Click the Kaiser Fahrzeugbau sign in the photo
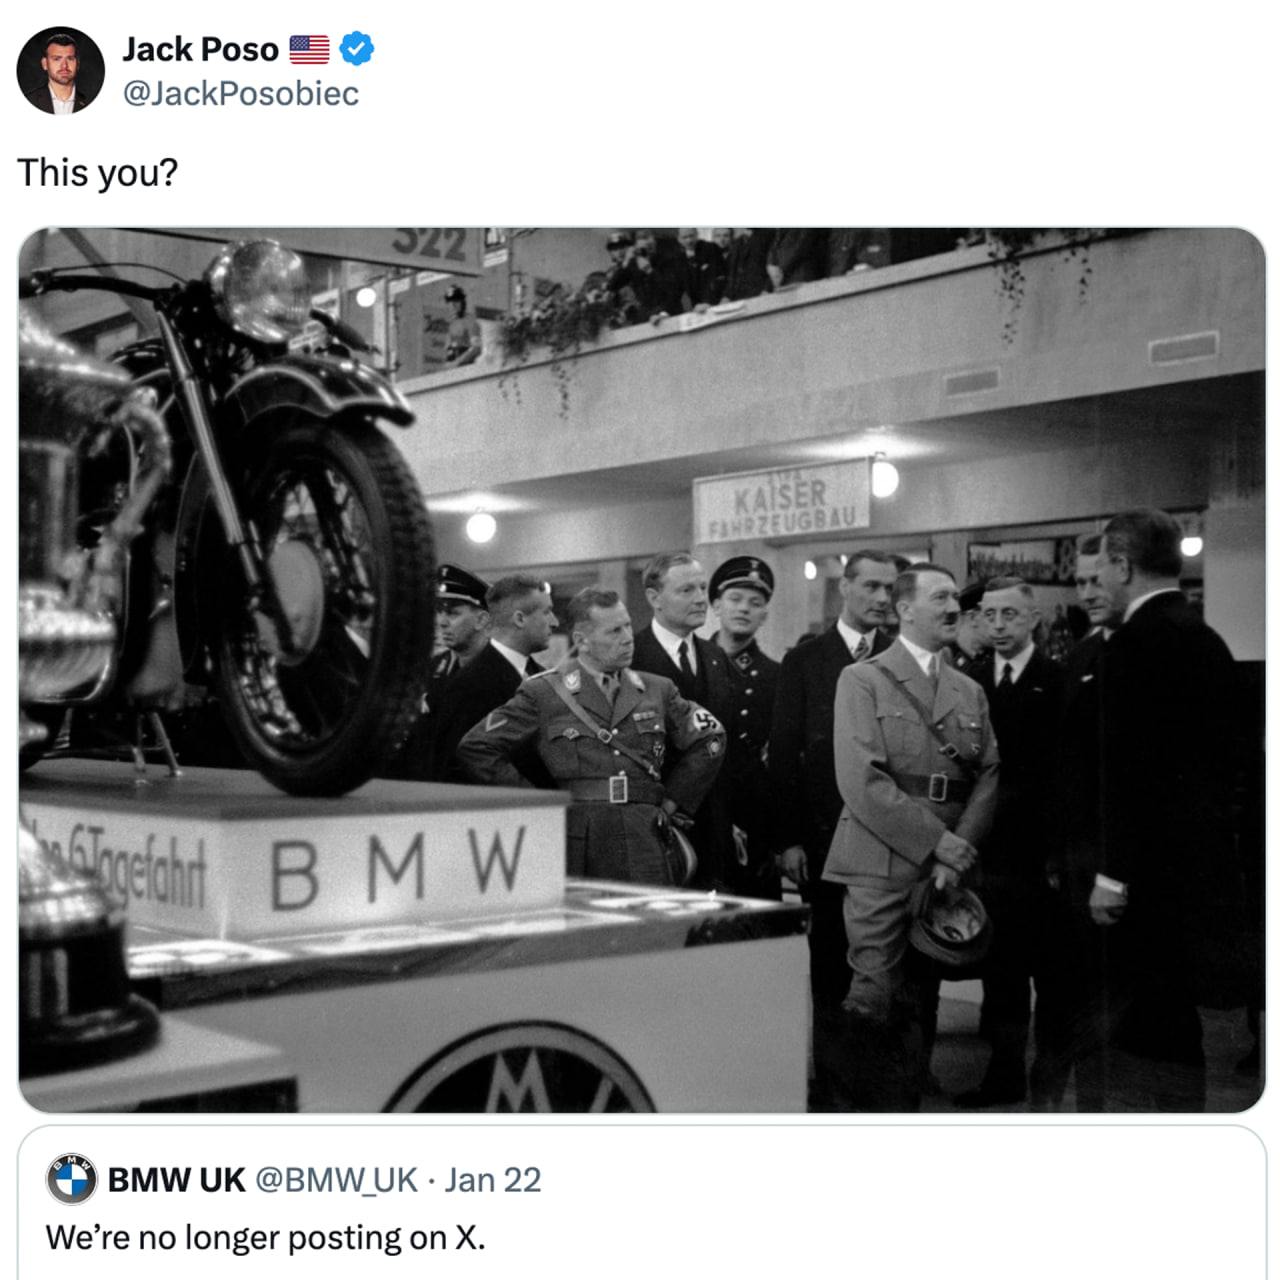The width and height of the screenshot is (1280, 1280). pyautogui.click(x=782, y=503)
